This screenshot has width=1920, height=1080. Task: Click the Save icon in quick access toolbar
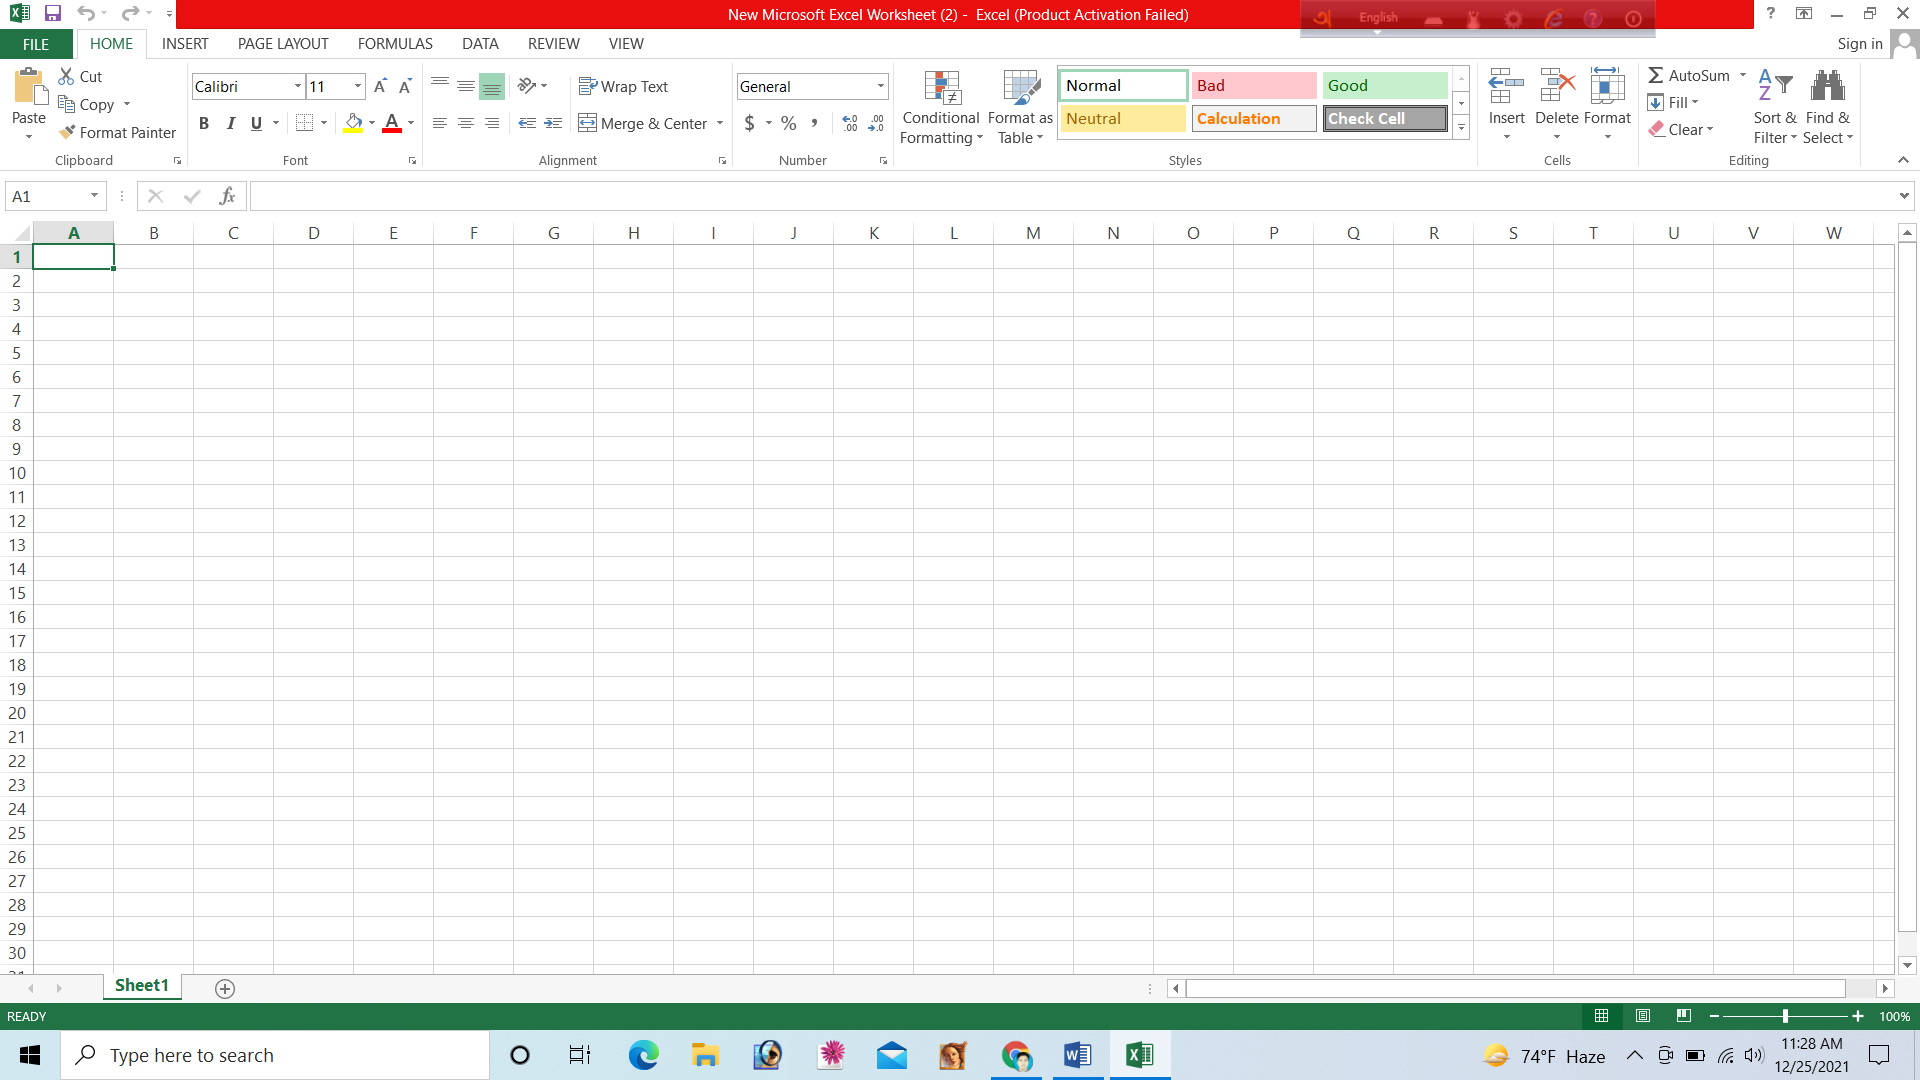[53, 14]
